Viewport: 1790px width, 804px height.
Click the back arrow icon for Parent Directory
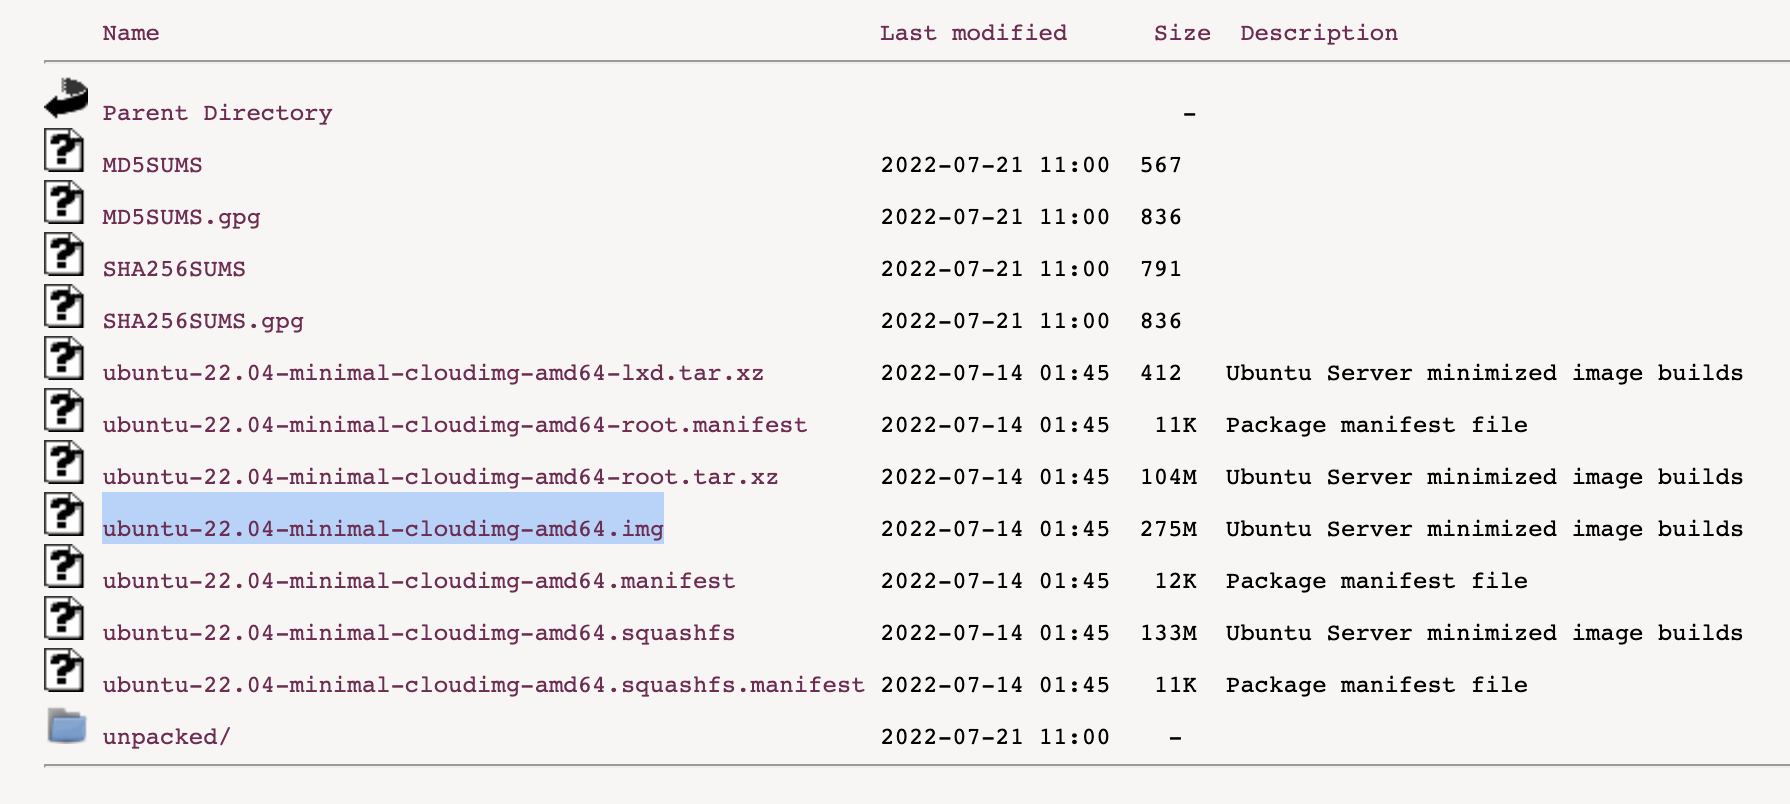tap(66, 99)
